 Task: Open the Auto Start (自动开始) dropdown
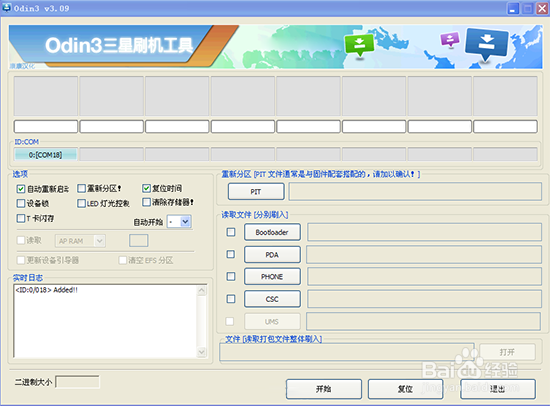pyautogui.click(x=186, y=222)
